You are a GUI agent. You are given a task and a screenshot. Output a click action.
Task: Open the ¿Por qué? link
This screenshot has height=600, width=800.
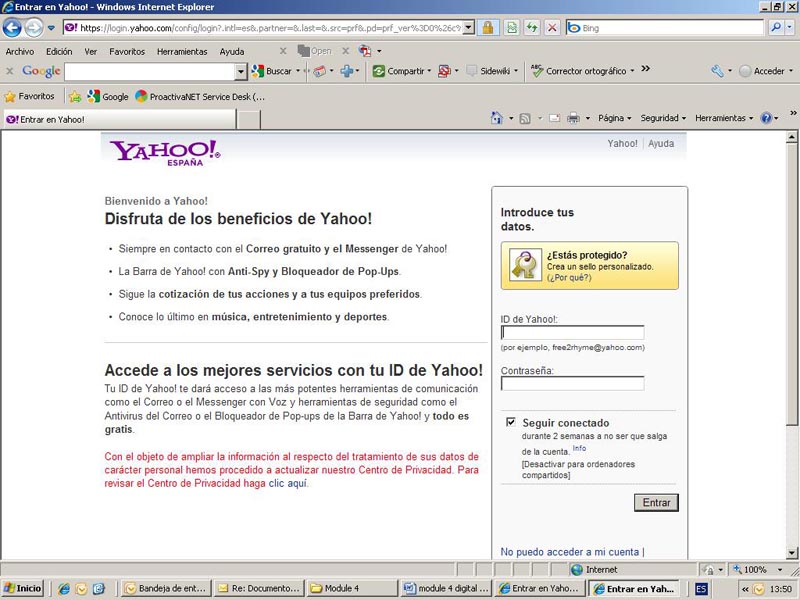(569, 278)
